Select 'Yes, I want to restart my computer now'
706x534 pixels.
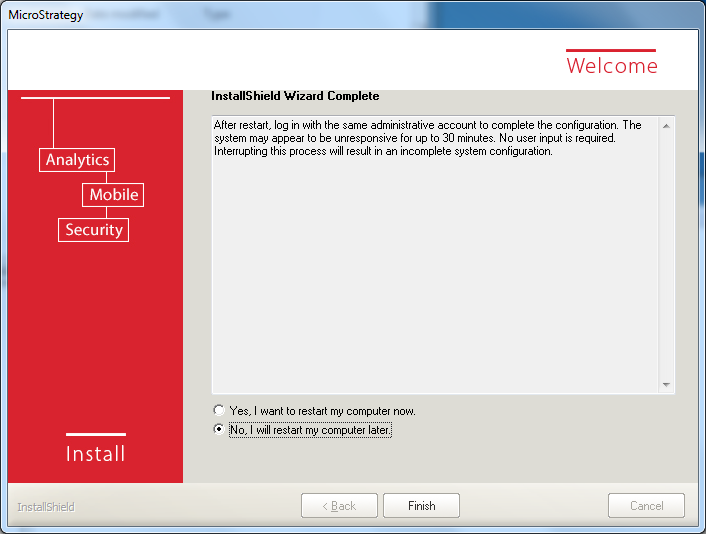pos(219,411)
